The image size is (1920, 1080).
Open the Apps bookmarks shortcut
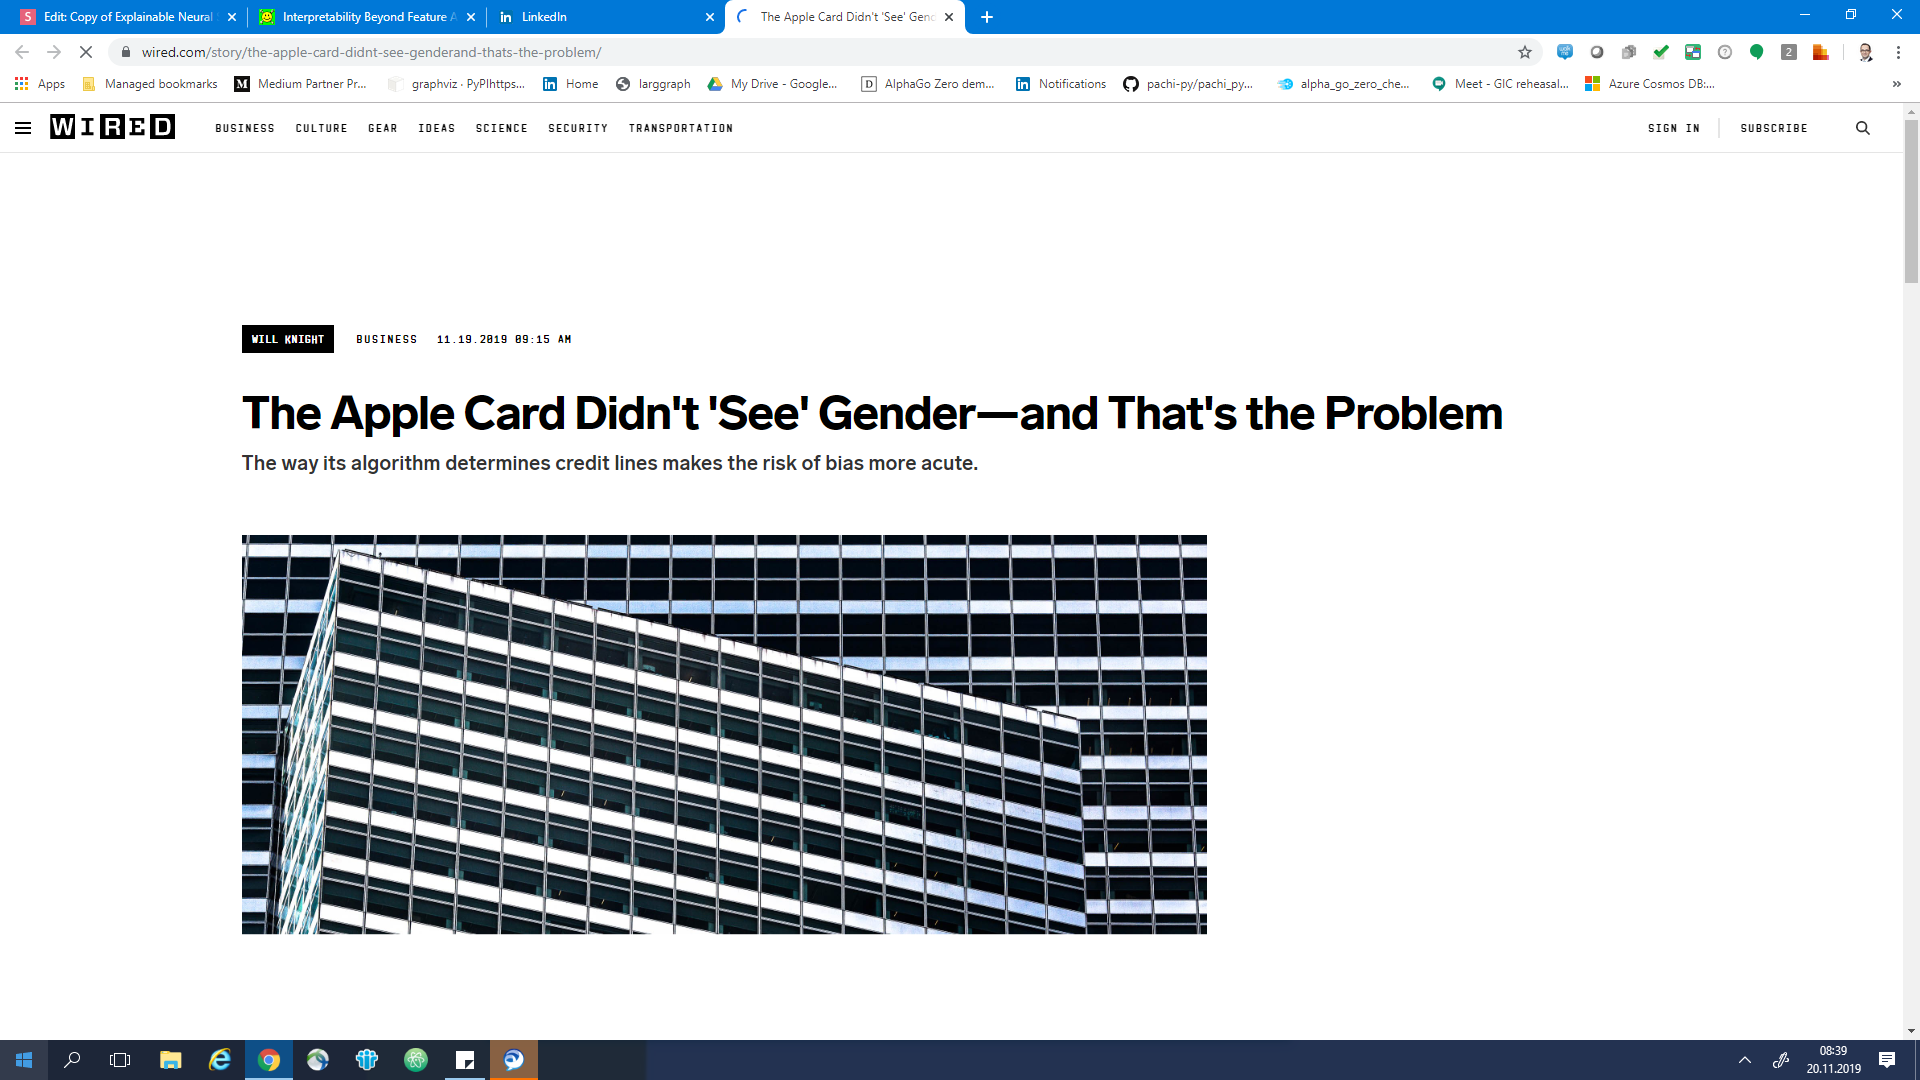click(x=40, y=84)
